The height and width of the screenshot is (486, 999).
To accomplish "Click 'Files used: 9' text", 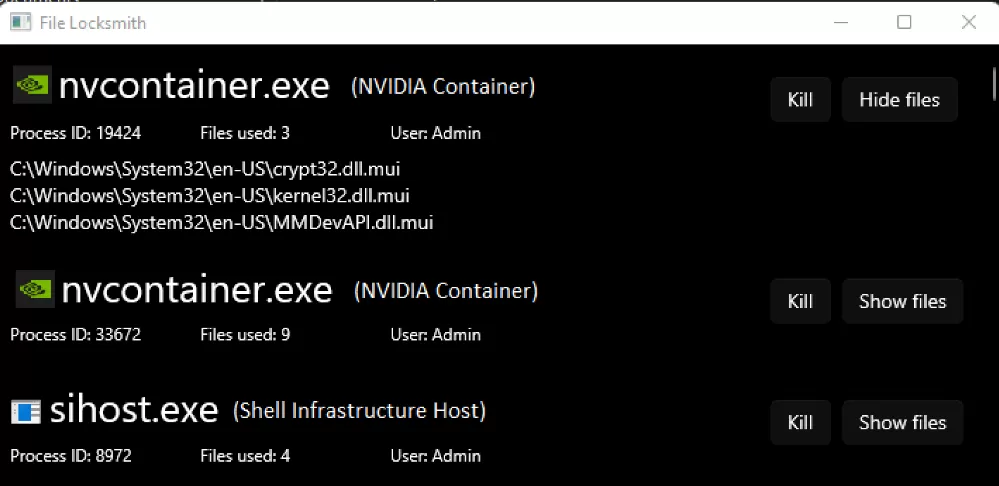I will click(x=245, y=334).
